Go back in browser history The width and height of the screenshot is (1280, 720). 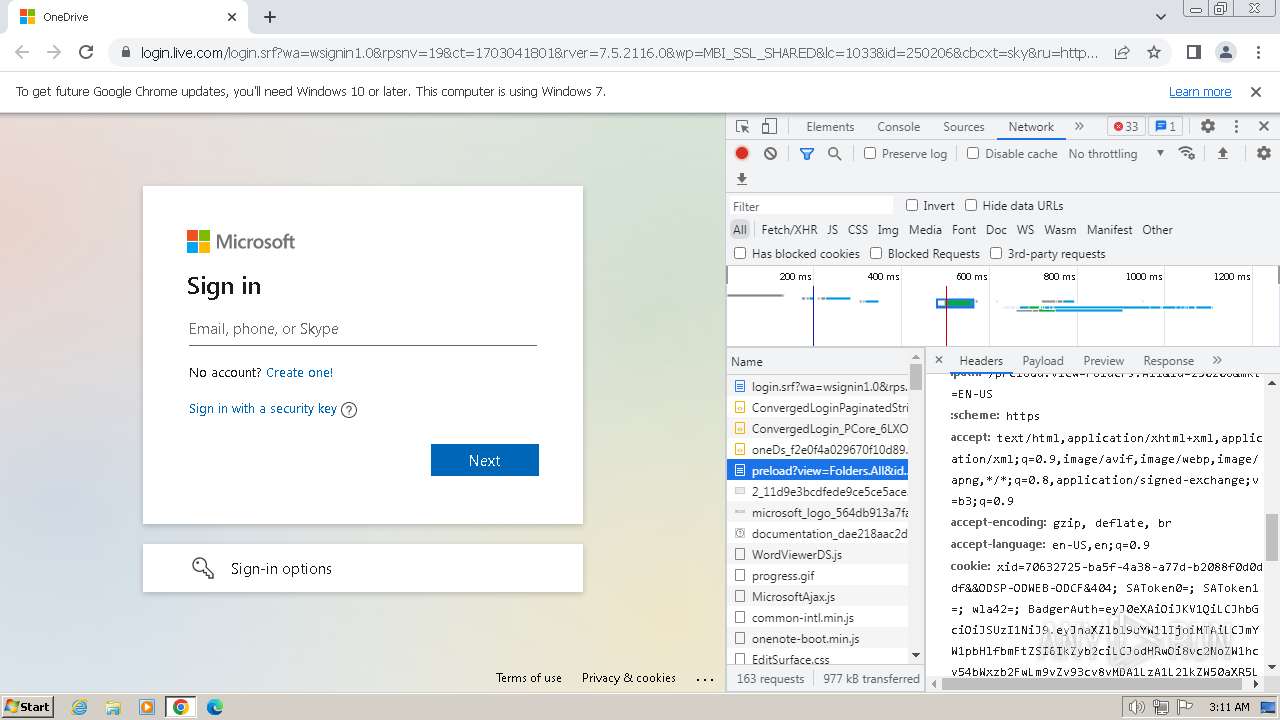[x=22, y=52]
